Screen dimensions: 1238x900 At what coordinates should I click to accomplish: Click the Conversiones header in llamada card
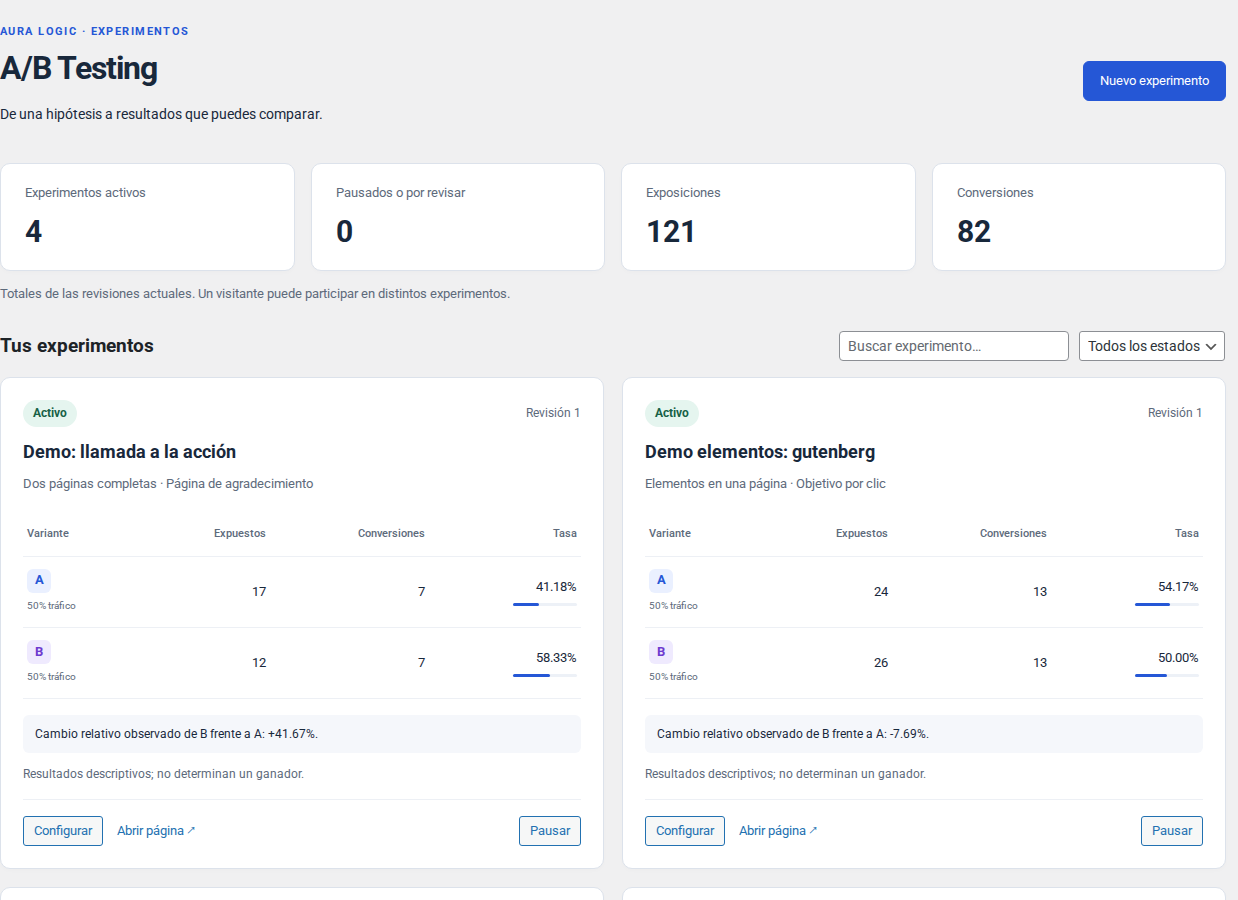tap(391, 533)
